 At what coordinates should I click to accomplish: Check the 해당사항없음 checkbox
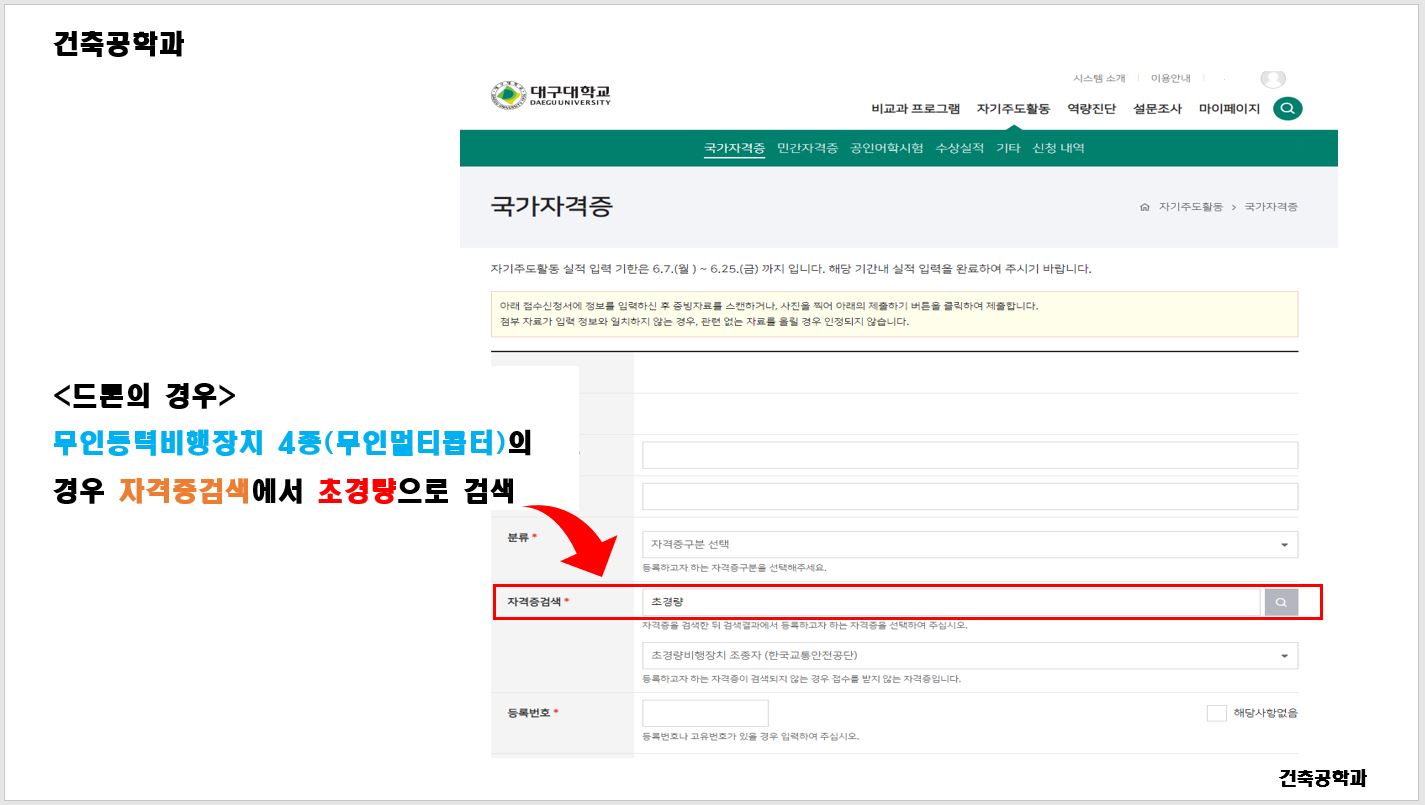click(x=1216, y=713)
